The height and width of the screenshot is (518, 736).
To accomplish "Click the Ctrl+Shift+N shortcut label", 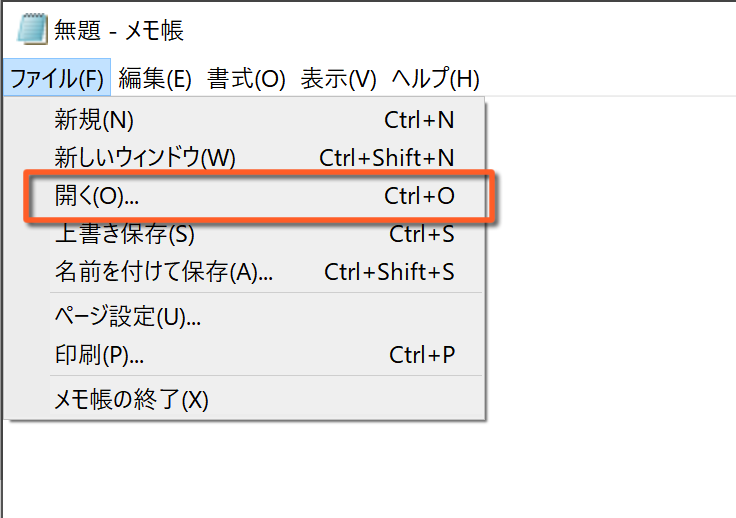I will 386,157.
